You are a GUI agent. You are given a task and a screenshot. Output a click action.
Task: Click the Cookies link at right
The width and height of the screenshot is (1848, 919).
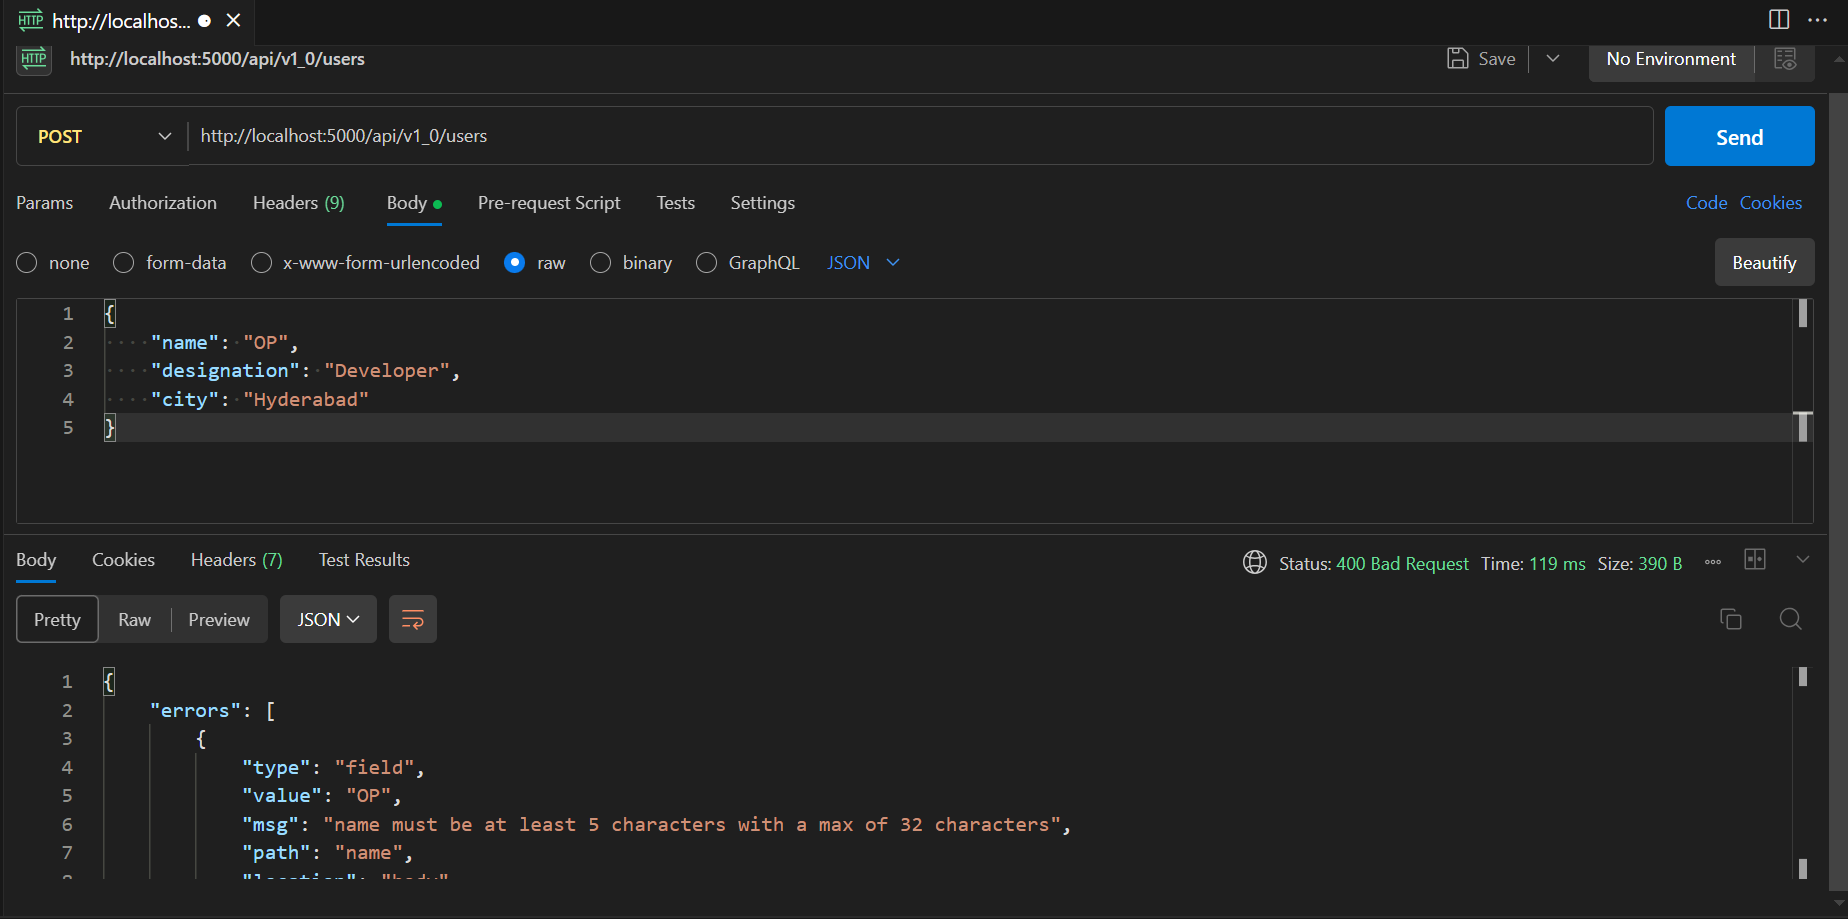pyautogui.click(x=1771, y=203)
